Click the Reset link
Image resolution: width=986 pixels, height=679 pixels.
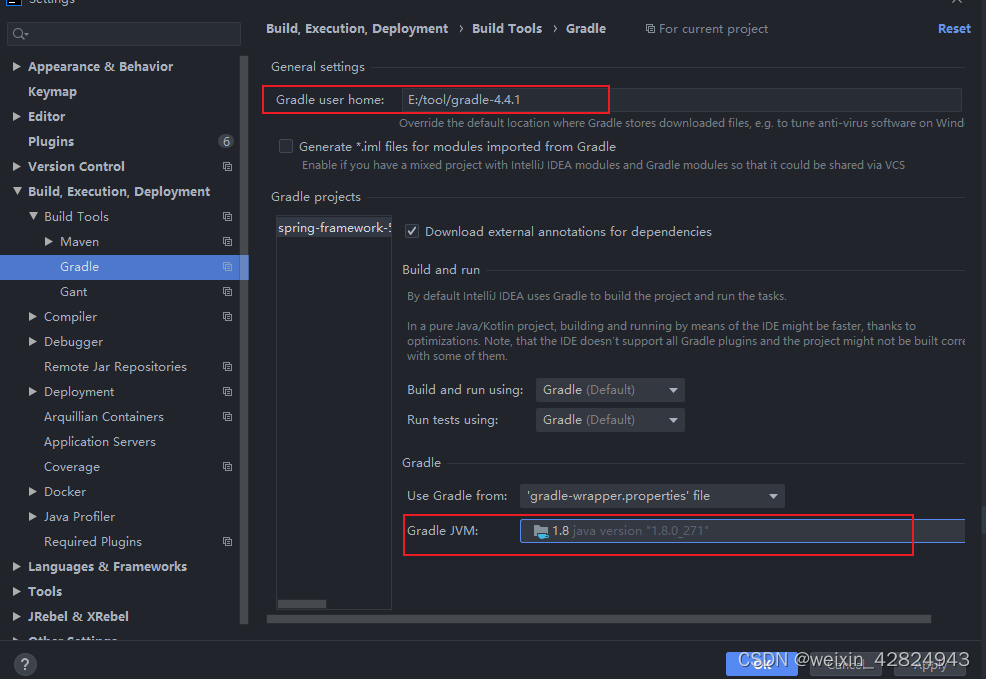(954, 29)
